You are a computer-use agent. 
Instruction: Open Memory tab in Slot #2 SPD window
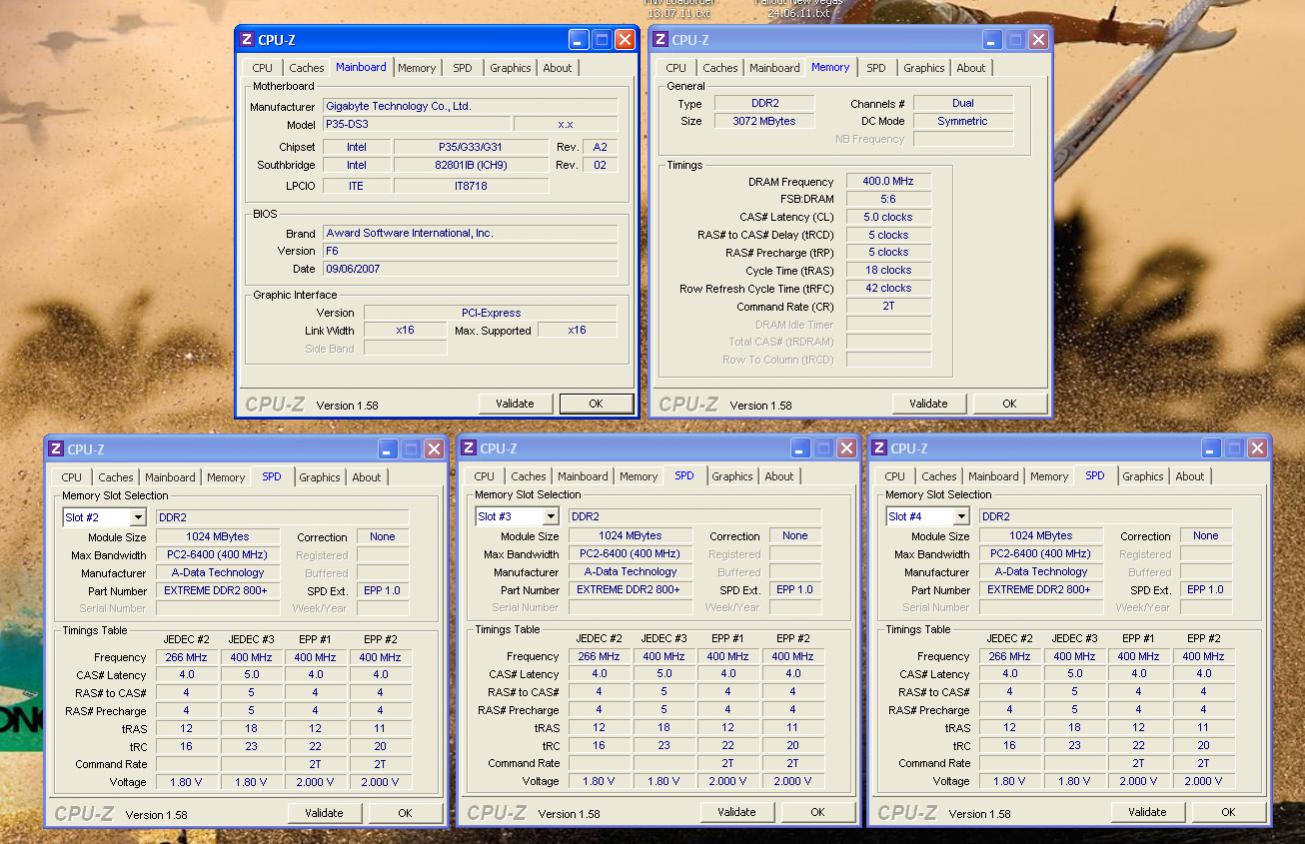[226, 478]
